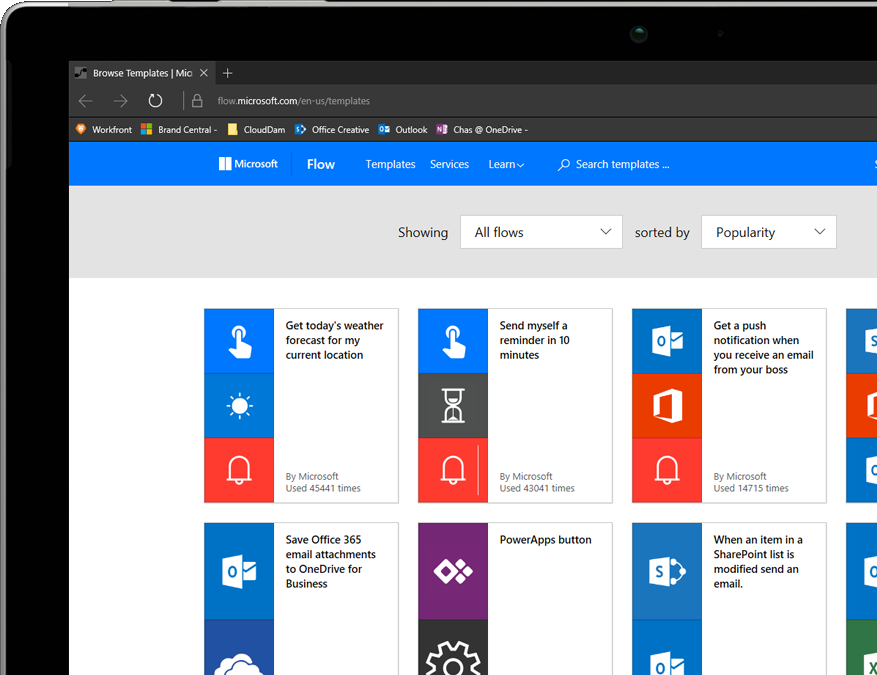The height and width of the screenshot is (675, 877).
Task: Open the All flows dropdown
Action: point(541,232)
